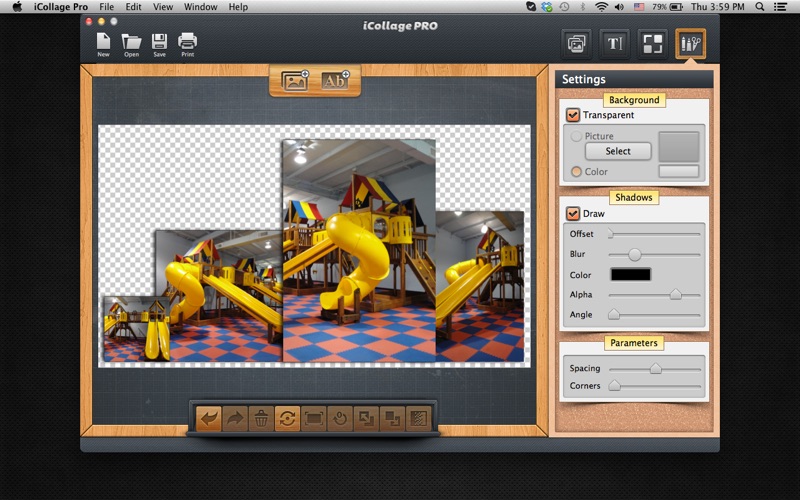The height and width of the screenshot is (500, 800).
Task: Click the Select picture button
Action: [x=618, y=151]
